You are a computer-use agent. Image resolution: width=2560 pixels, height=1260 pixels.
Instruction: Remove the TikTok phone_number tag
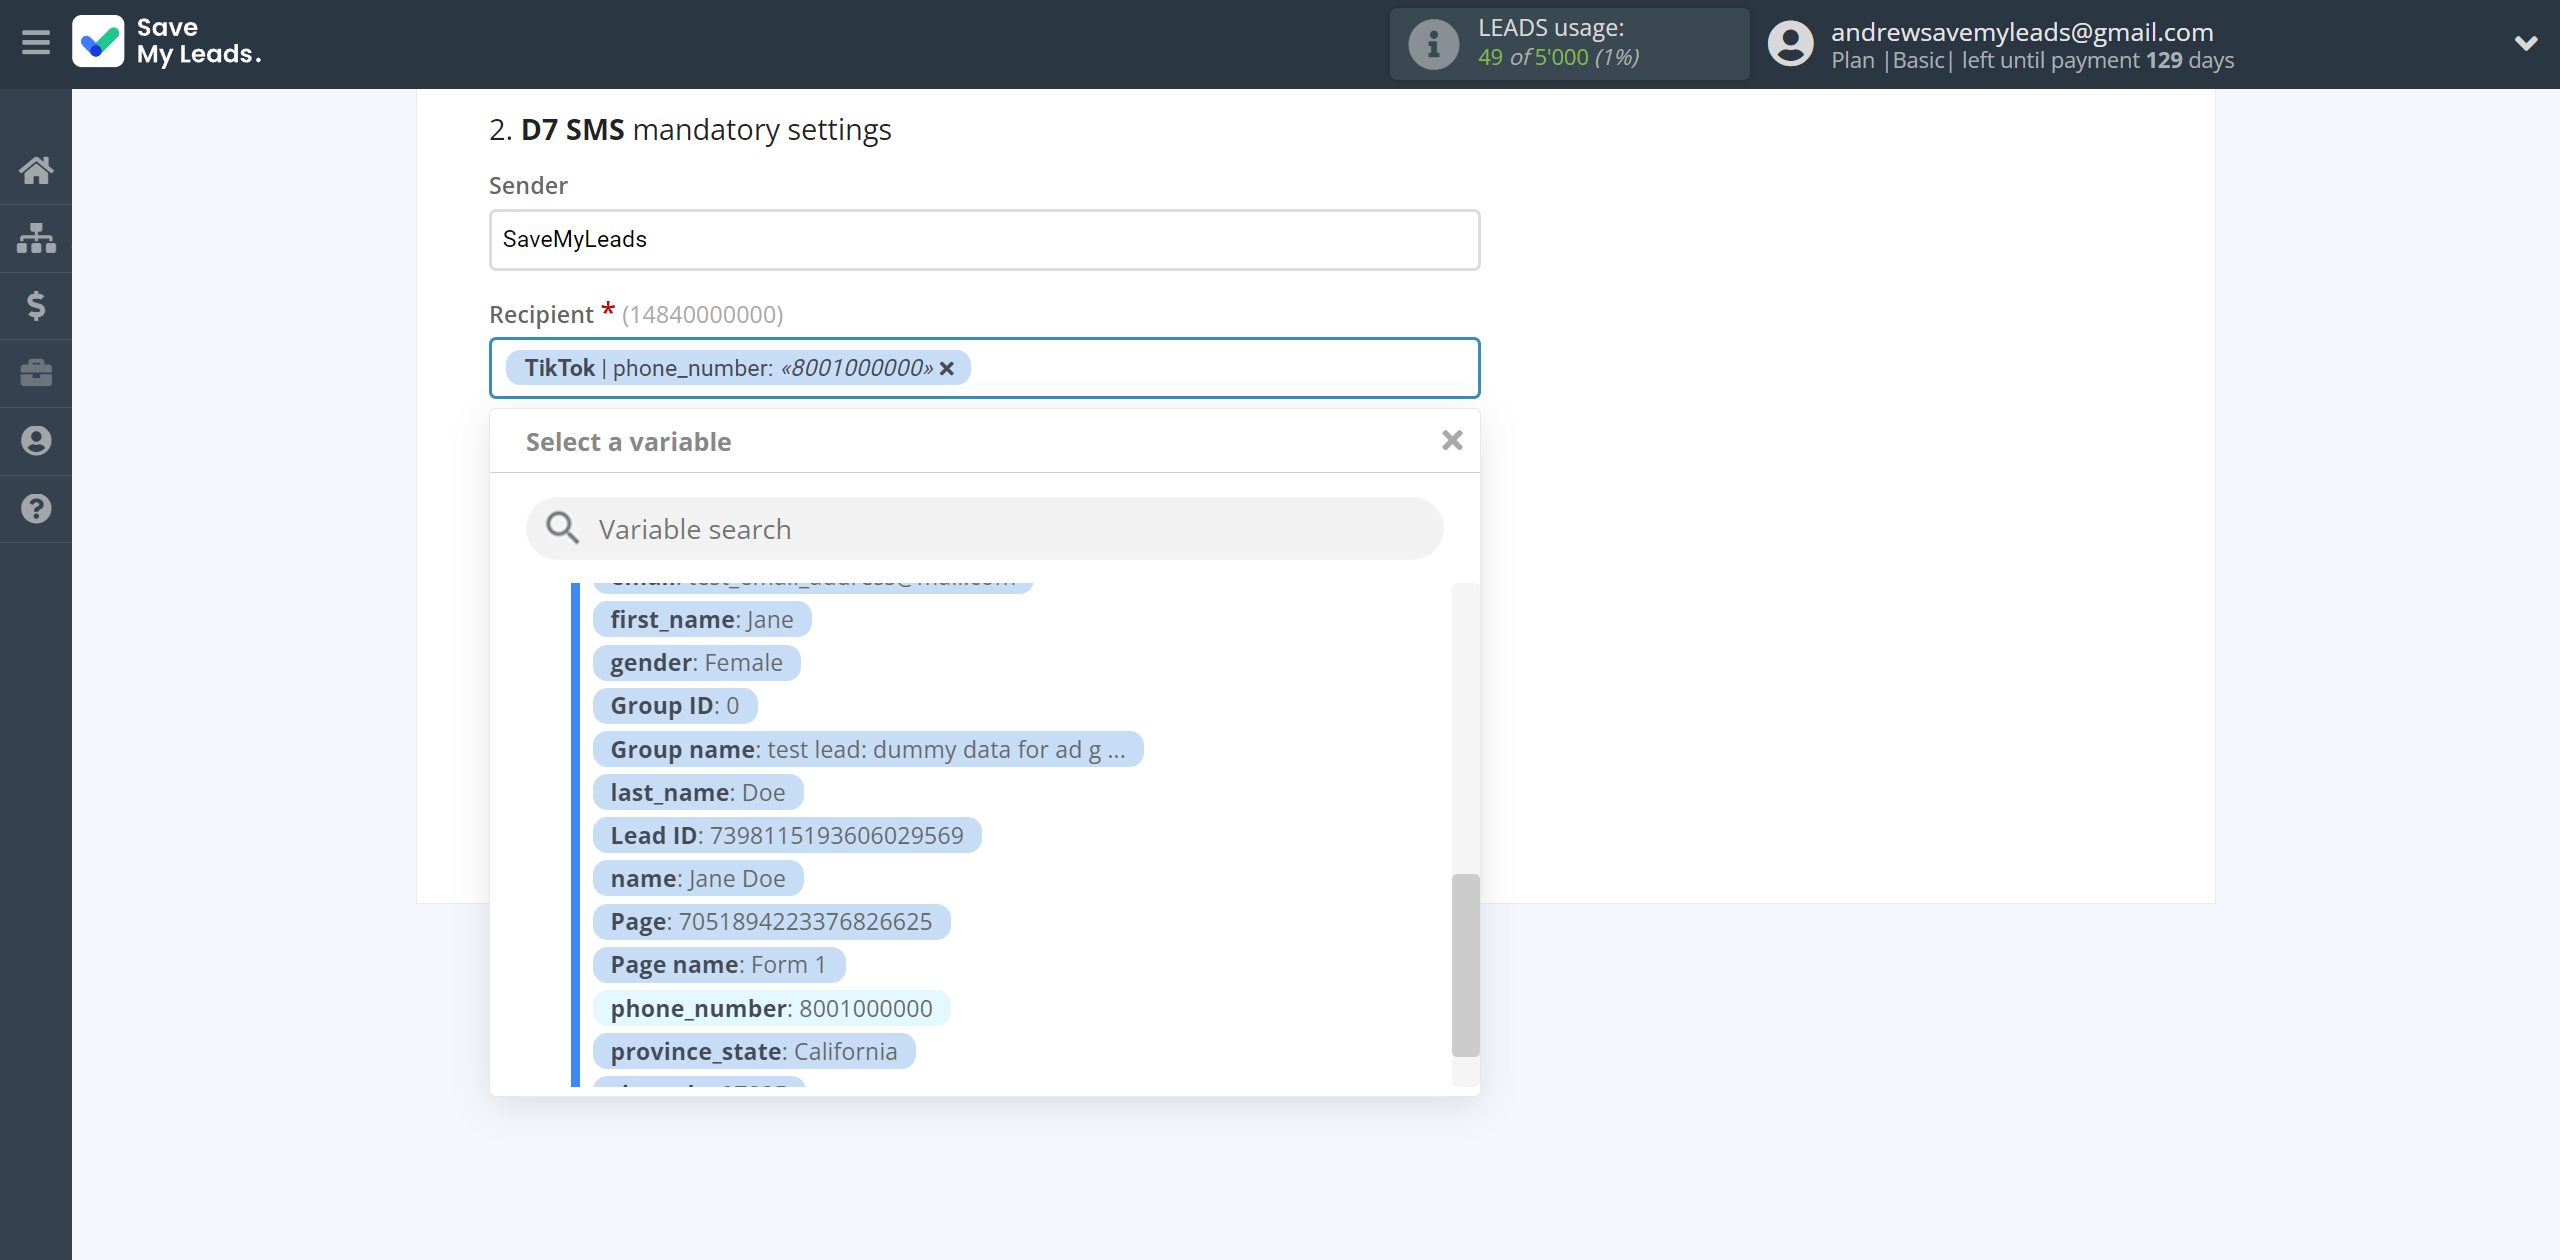[x=947, y=369]
